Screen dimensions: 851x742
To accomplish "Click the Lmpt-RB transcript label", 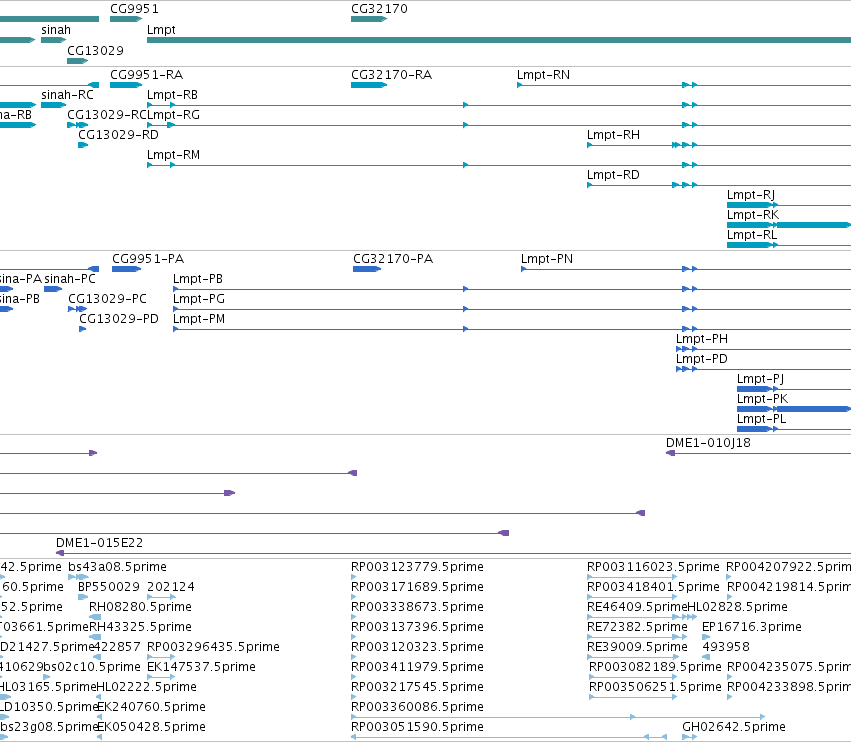I will [x=173, y=95].
